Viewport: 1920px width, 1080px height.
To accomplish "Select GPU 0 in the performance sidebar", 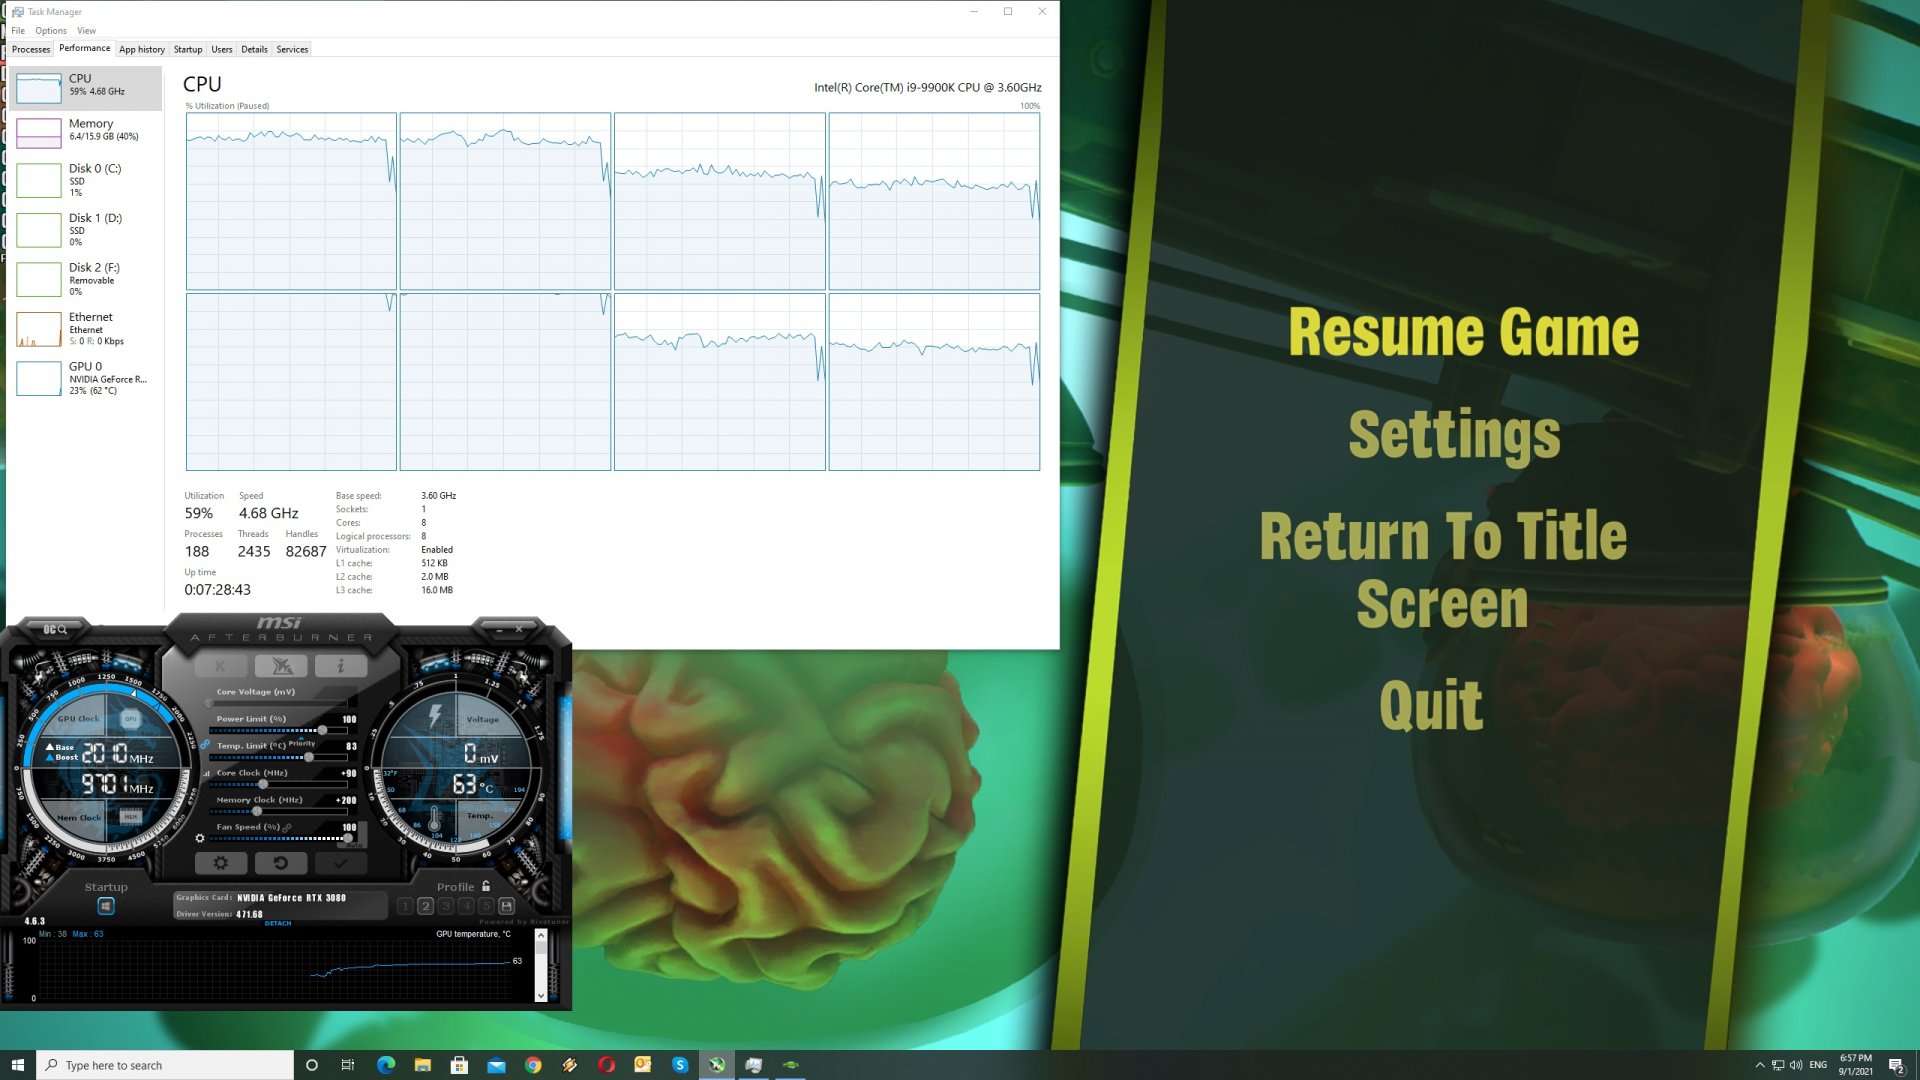I will pyautogui.click(x=84, y=378).
